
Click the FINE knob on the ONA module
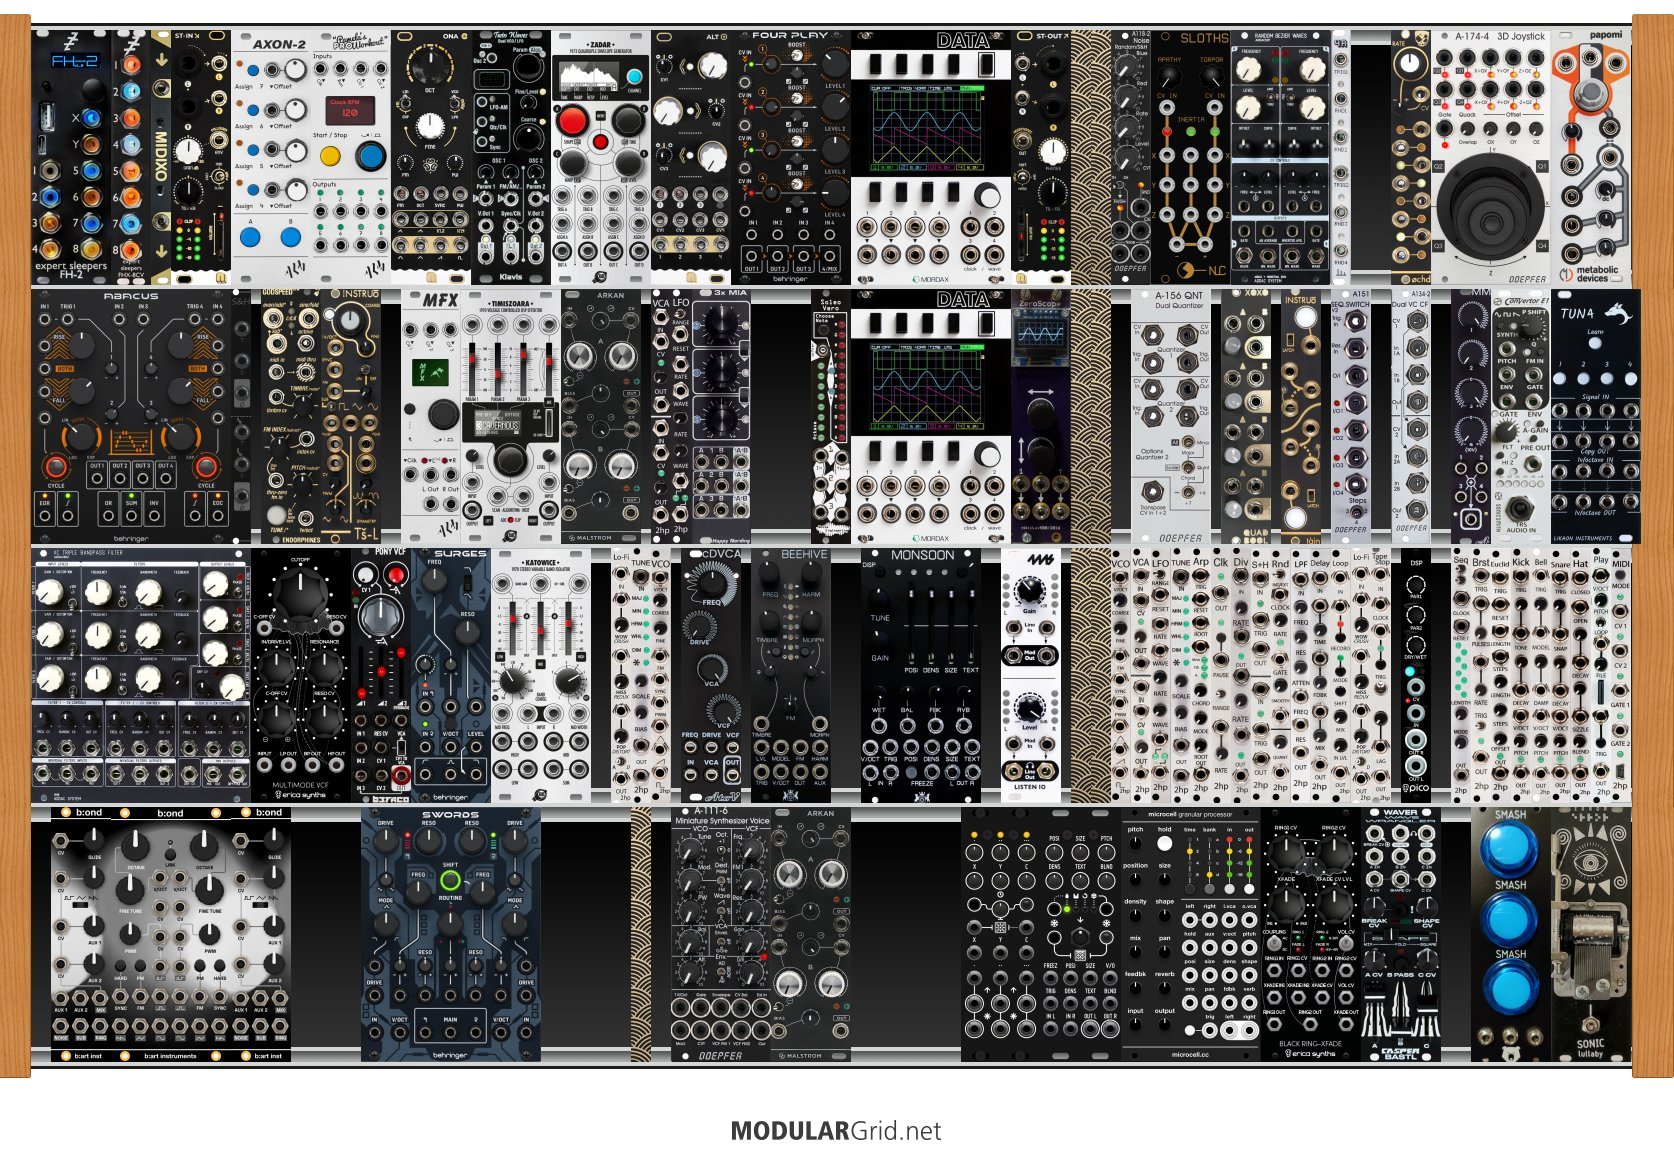point(429,125)
